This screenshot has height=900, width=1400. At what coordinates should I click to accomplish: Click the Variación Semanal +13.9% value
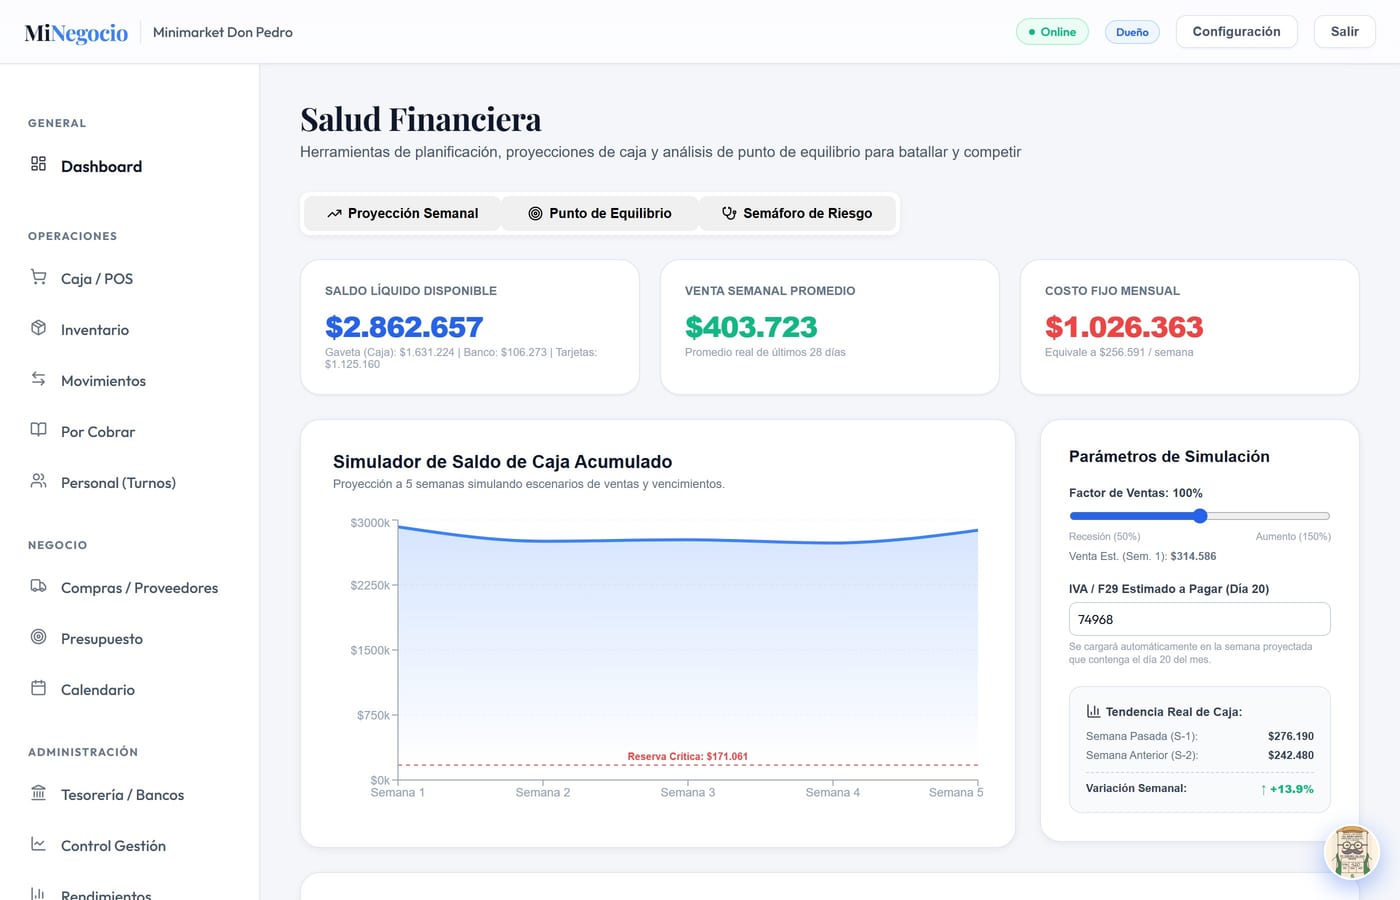(x=1286, y=789)
